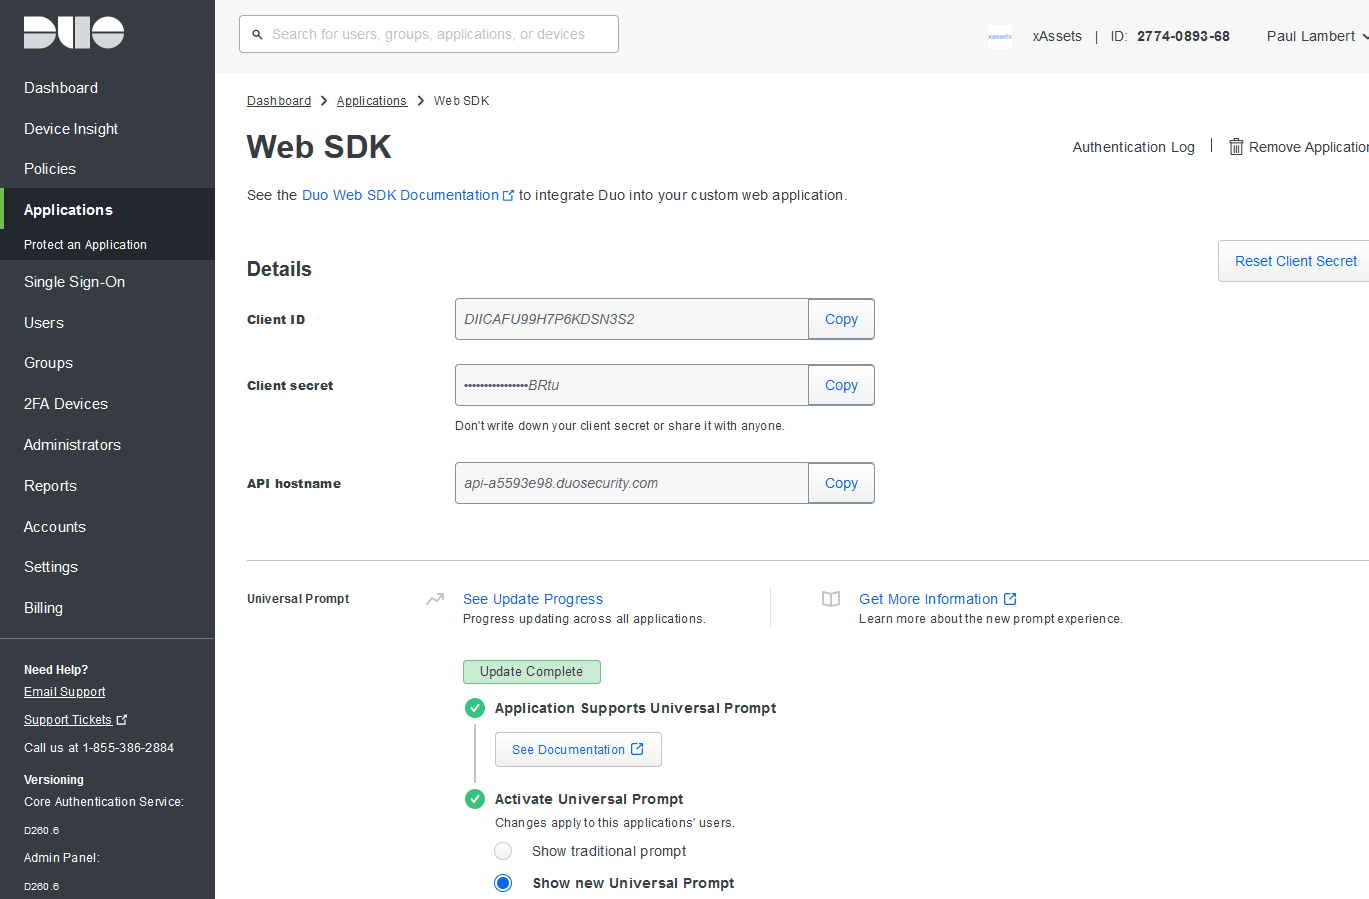Click the chevron between Dashboard and Applications breadcrumbs
The height and width of the screenshot is (899, 1369).
tap(321, 100)
